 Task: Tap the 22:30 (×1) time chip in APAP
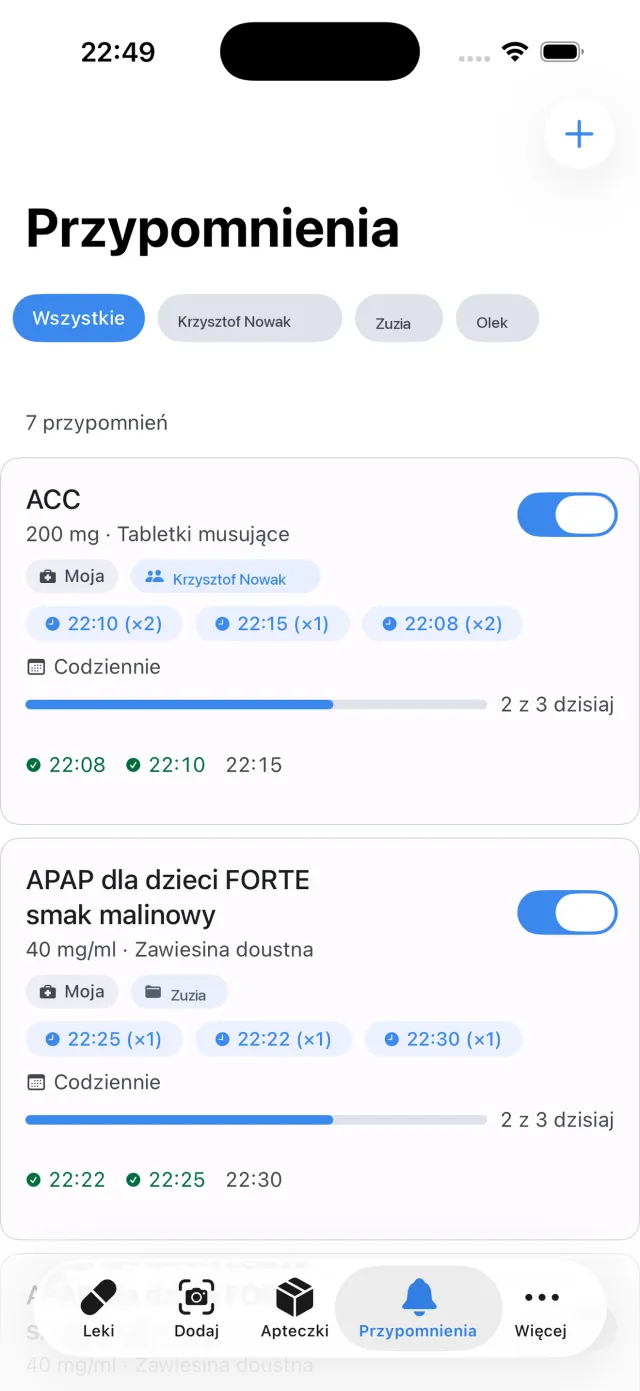point(443,1039)
